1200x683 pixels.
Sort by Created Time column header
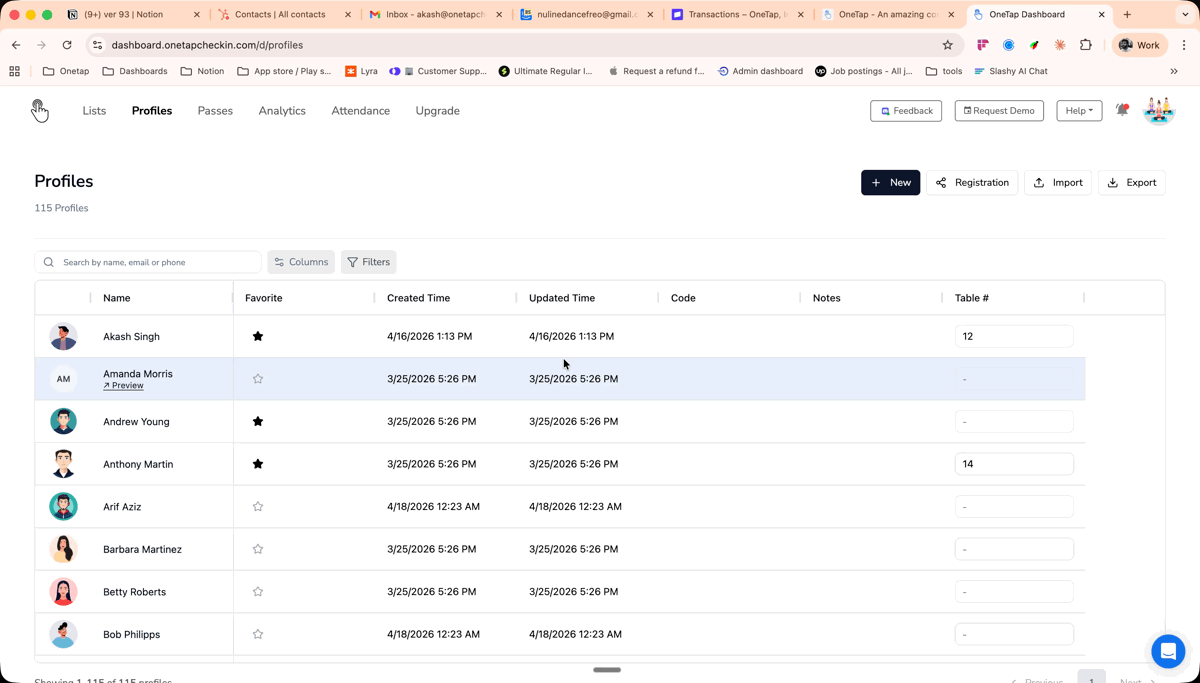tap(418, 298)
